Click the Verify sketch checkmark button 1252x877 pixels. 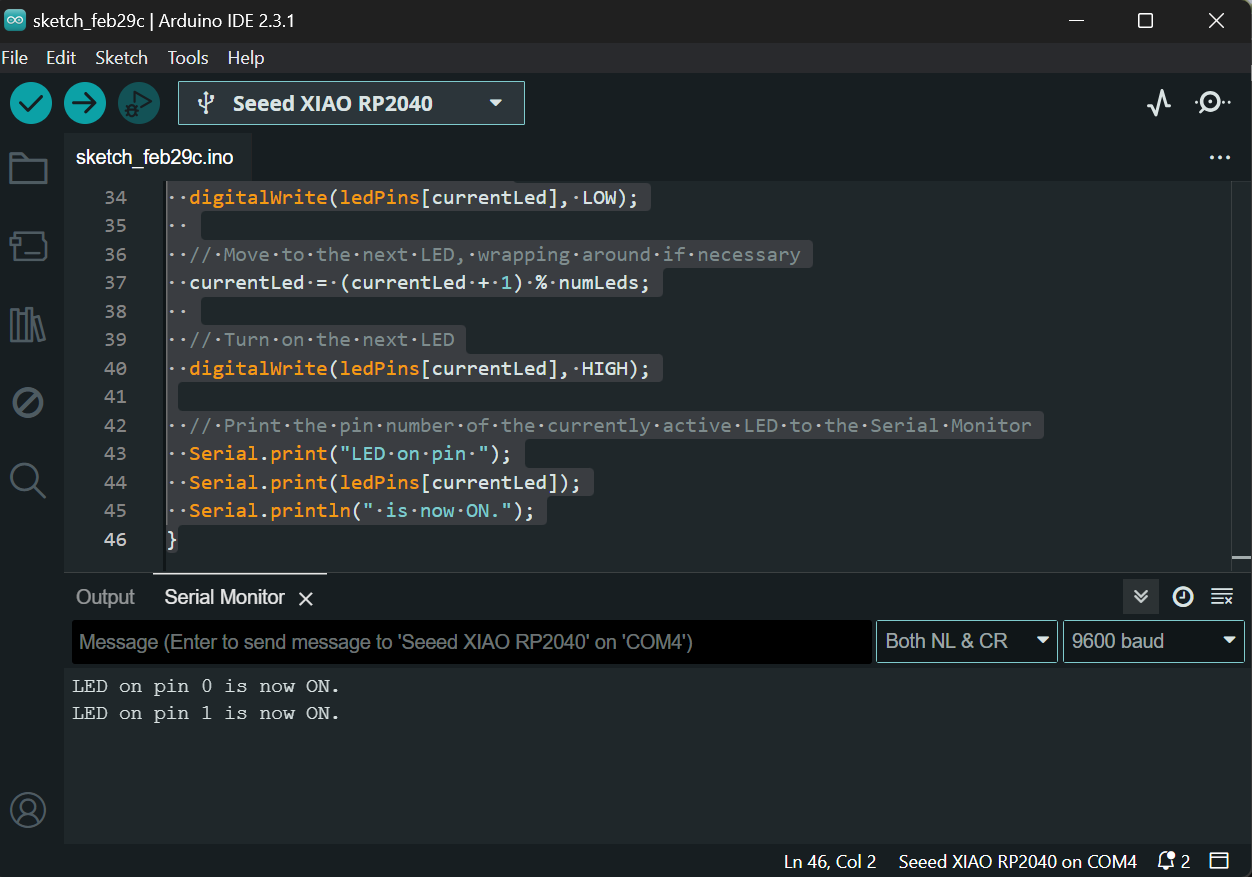pos(31,103)
